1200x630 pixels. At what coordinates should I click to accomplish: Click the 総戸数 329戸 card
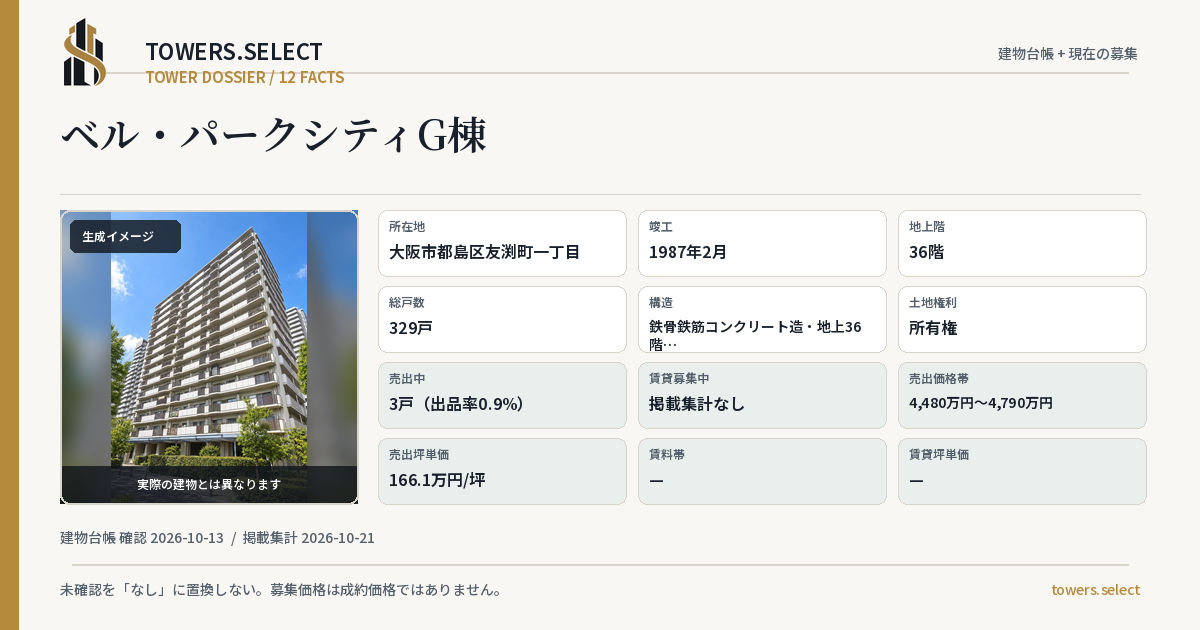click(502, 319)
